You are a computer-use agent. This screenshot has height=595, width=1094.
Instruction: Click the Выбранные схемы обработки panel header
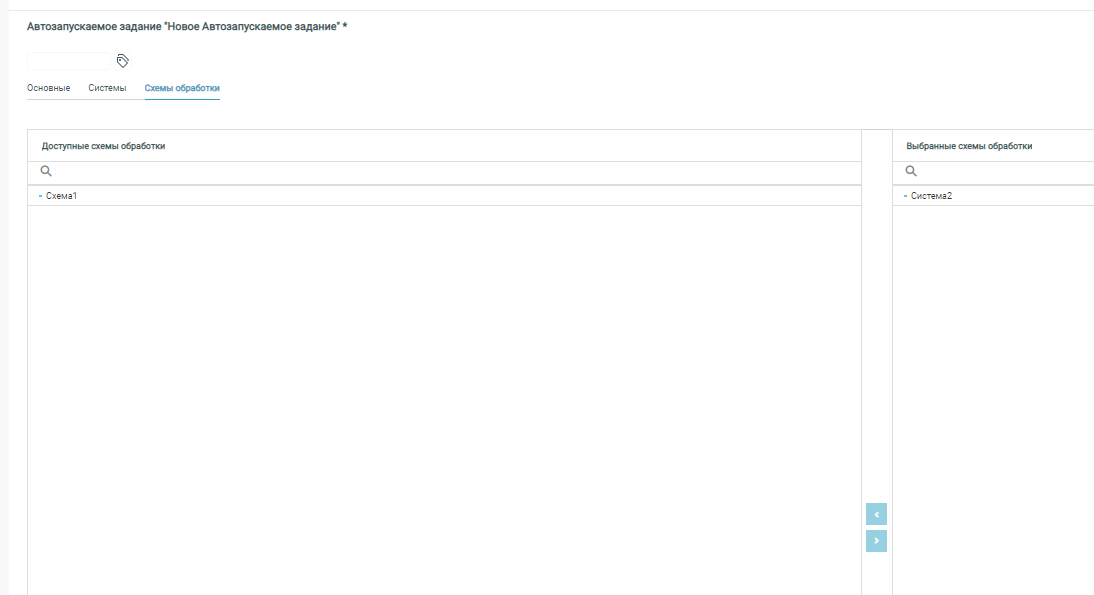point(969,146)
